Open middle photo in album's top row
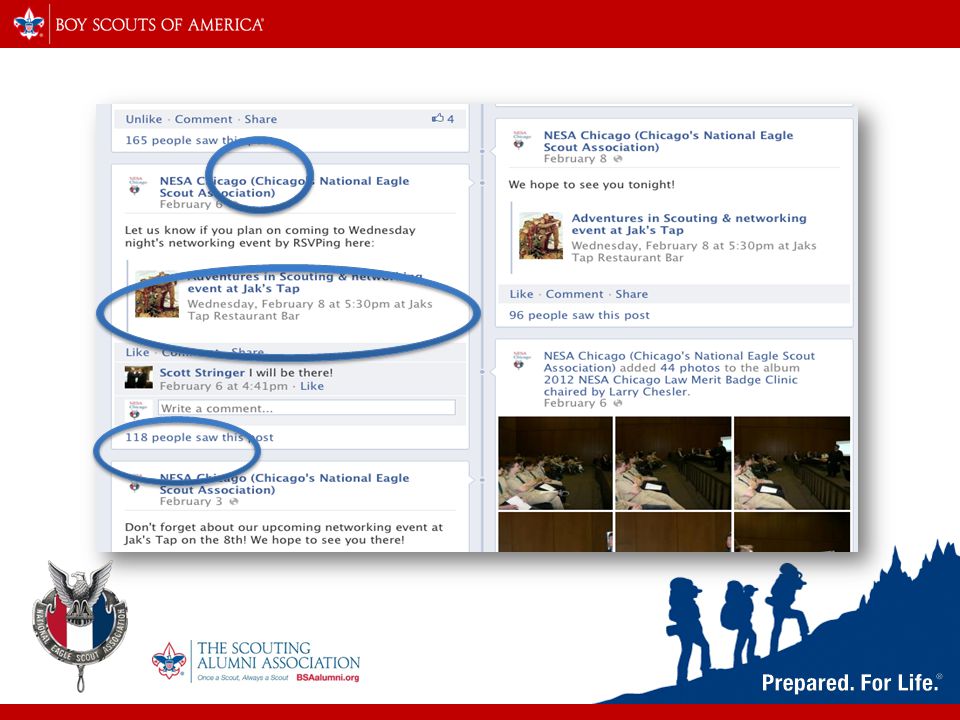960x720 pixels. tap(673, 463)
